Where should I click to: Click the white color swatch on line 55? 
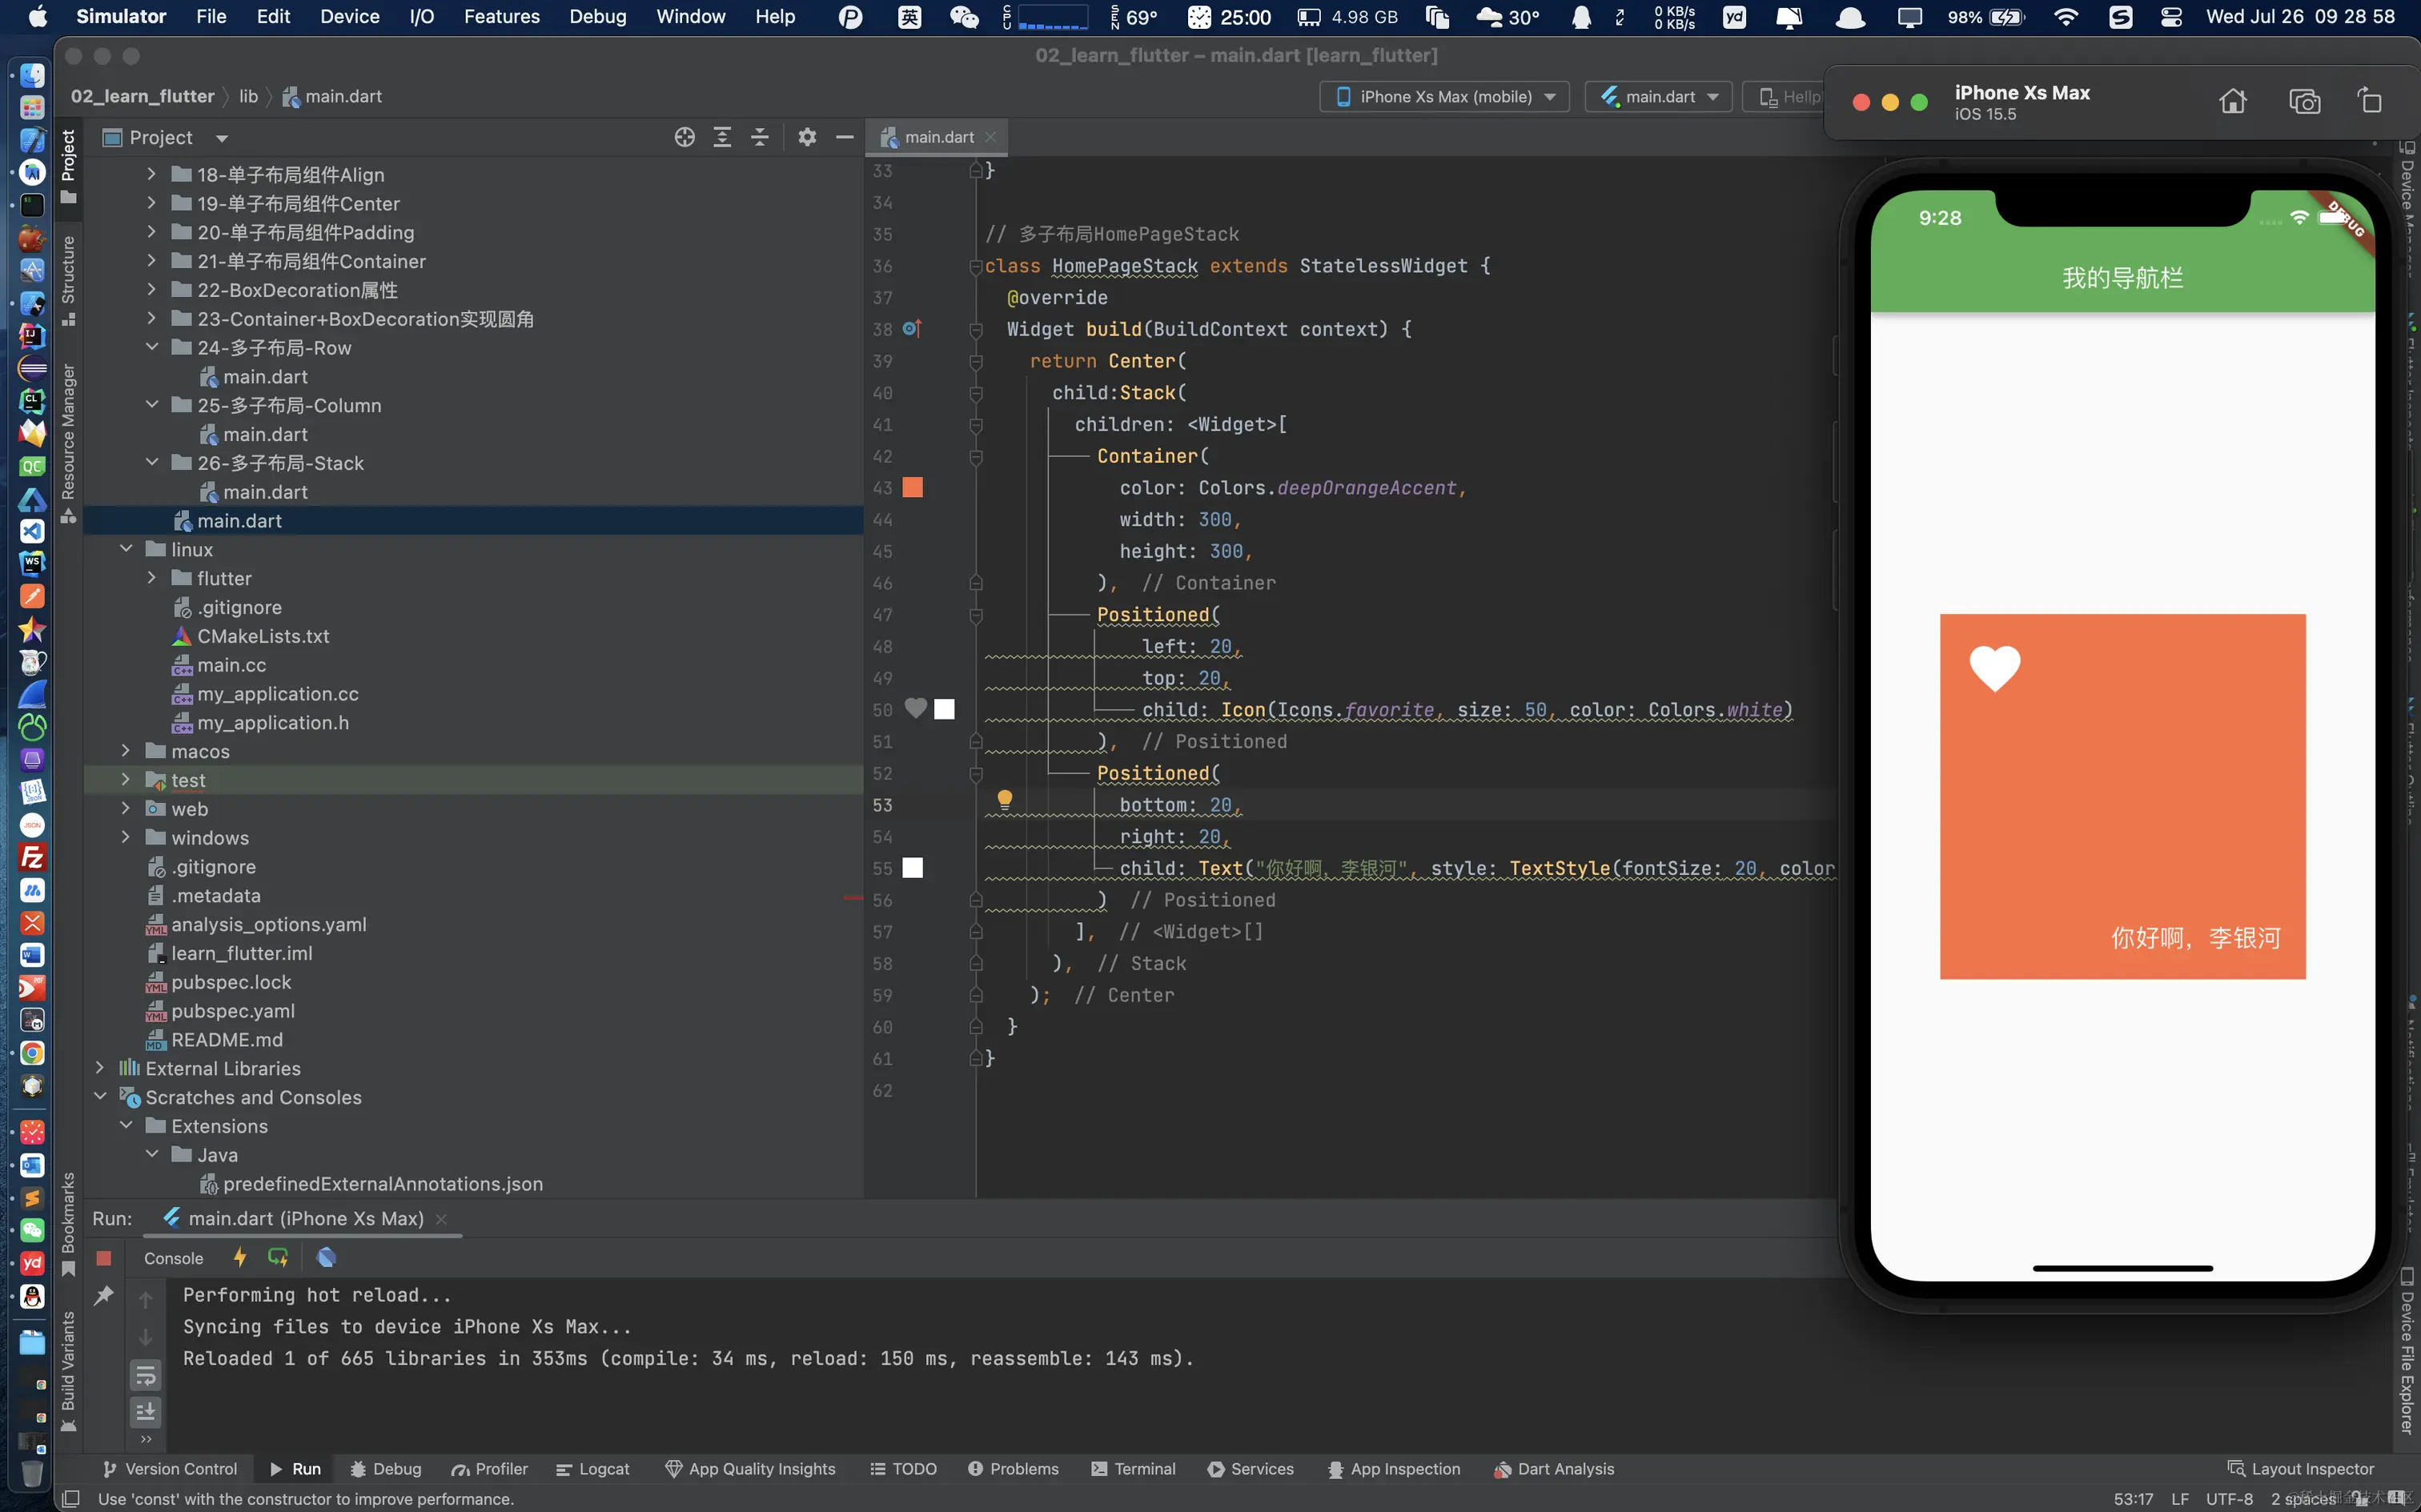913,868
